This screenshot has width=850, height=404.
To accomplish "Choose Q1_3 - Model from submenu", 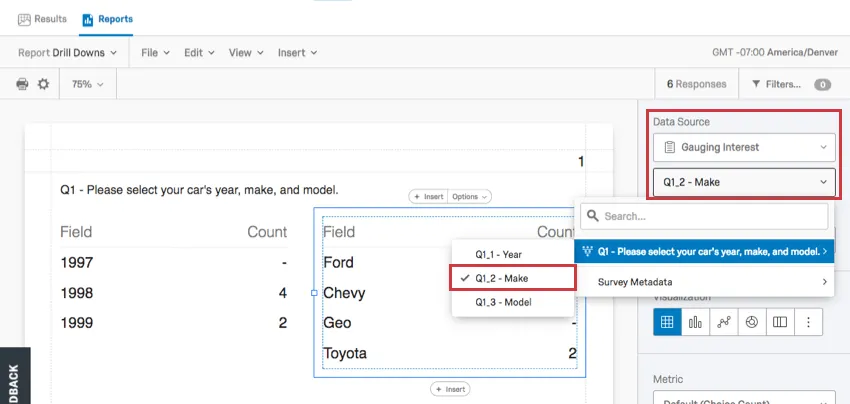I will tap(513, 302).
